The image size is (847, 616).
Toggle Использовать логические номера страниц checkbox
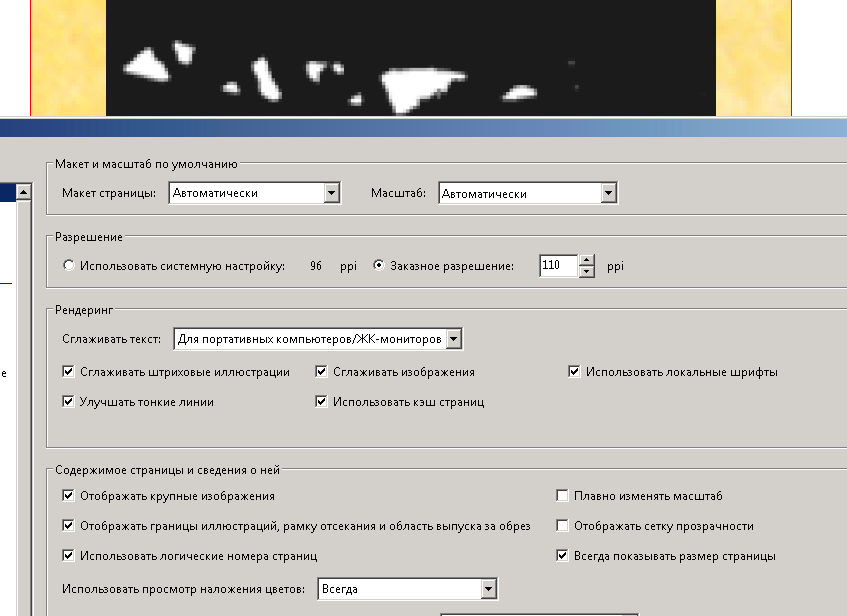pos(68,555)
